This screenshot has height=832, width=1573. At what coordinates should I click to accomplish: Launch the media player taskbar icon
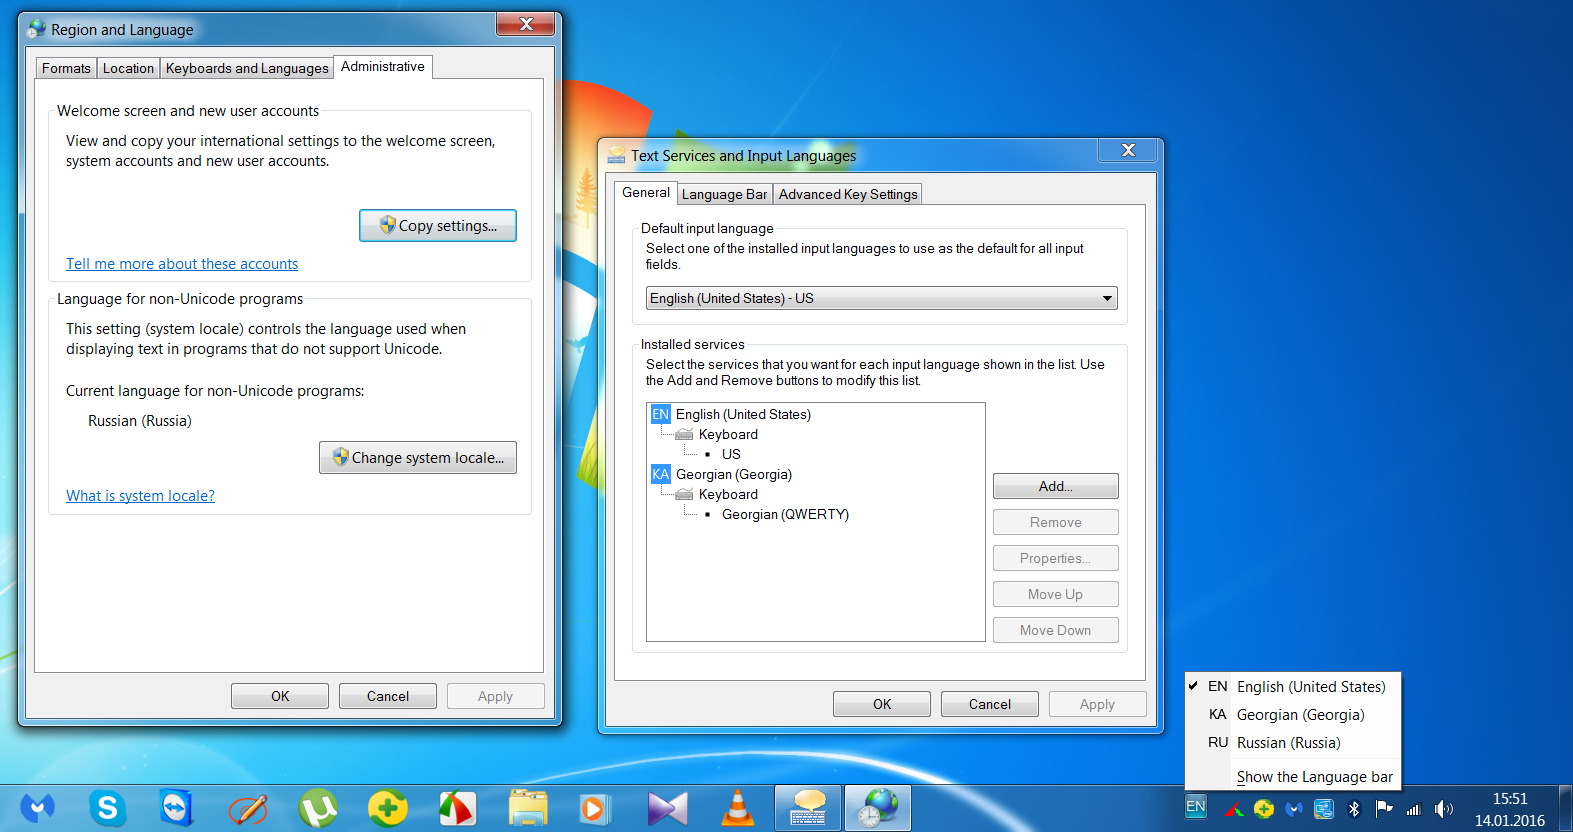click(593, 808)
